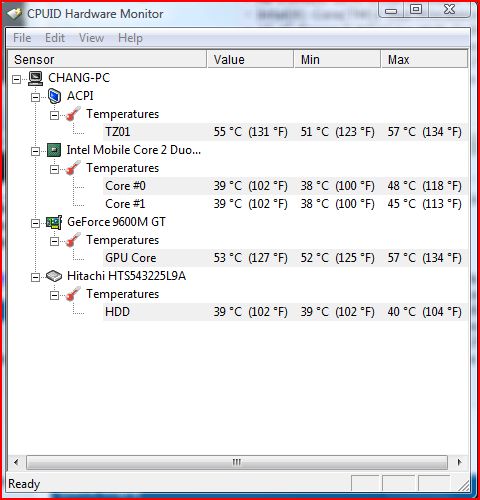
Task: Click the Value column header
Action: tap(250, 59)
